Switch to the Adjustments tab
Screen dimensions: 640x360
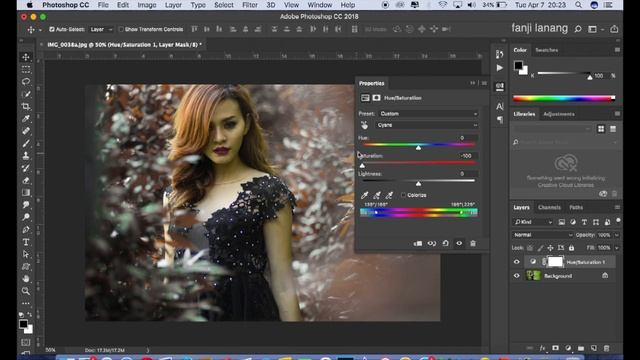[559, 114]
